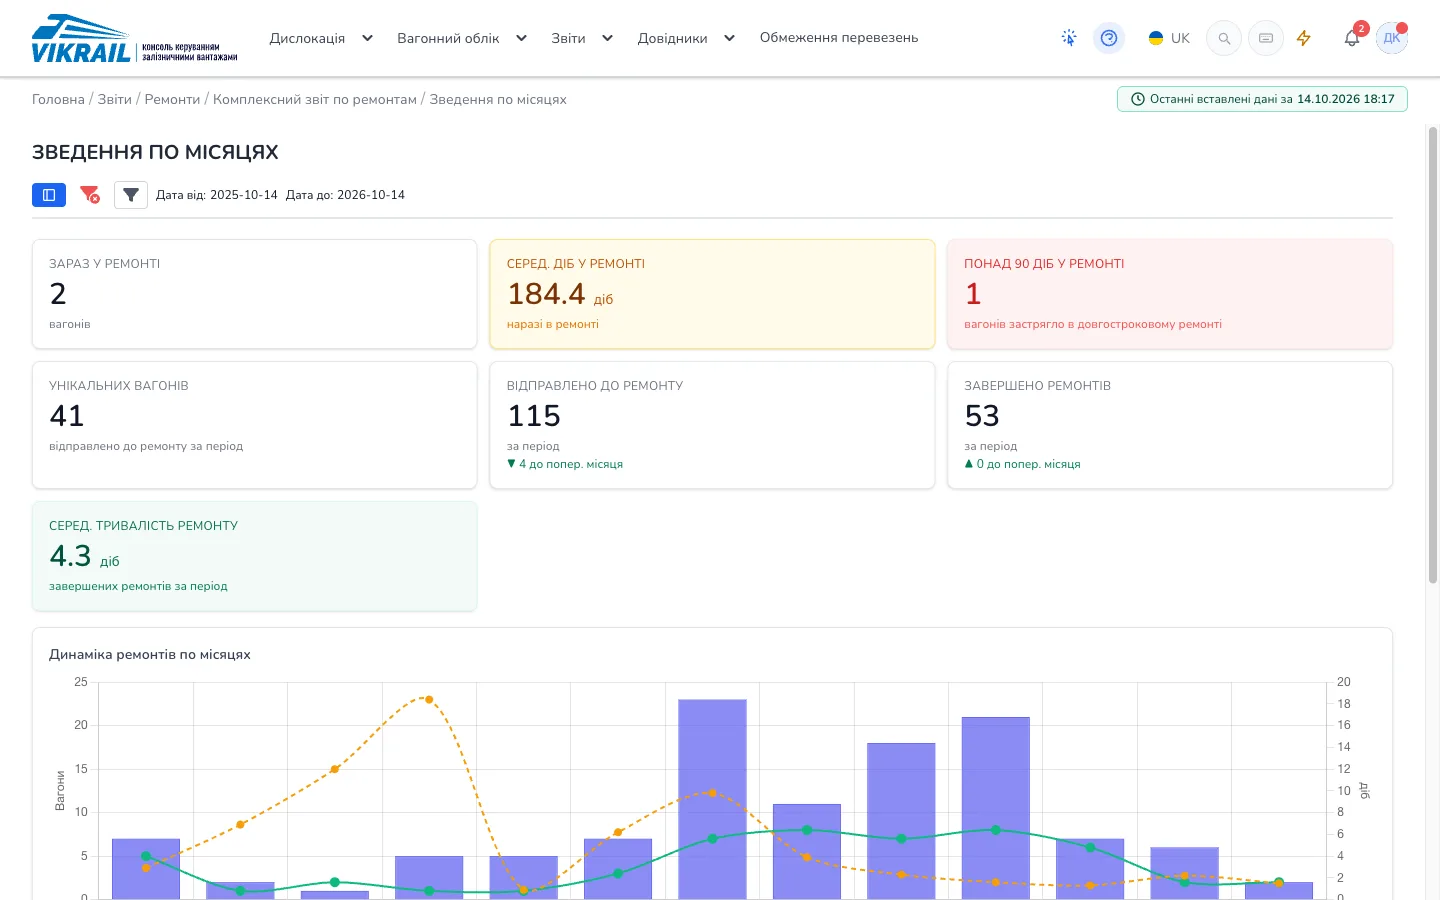1440x900 pixels.
Task: Expand the Дислокація menu chevron
Action: coord(367,38)
